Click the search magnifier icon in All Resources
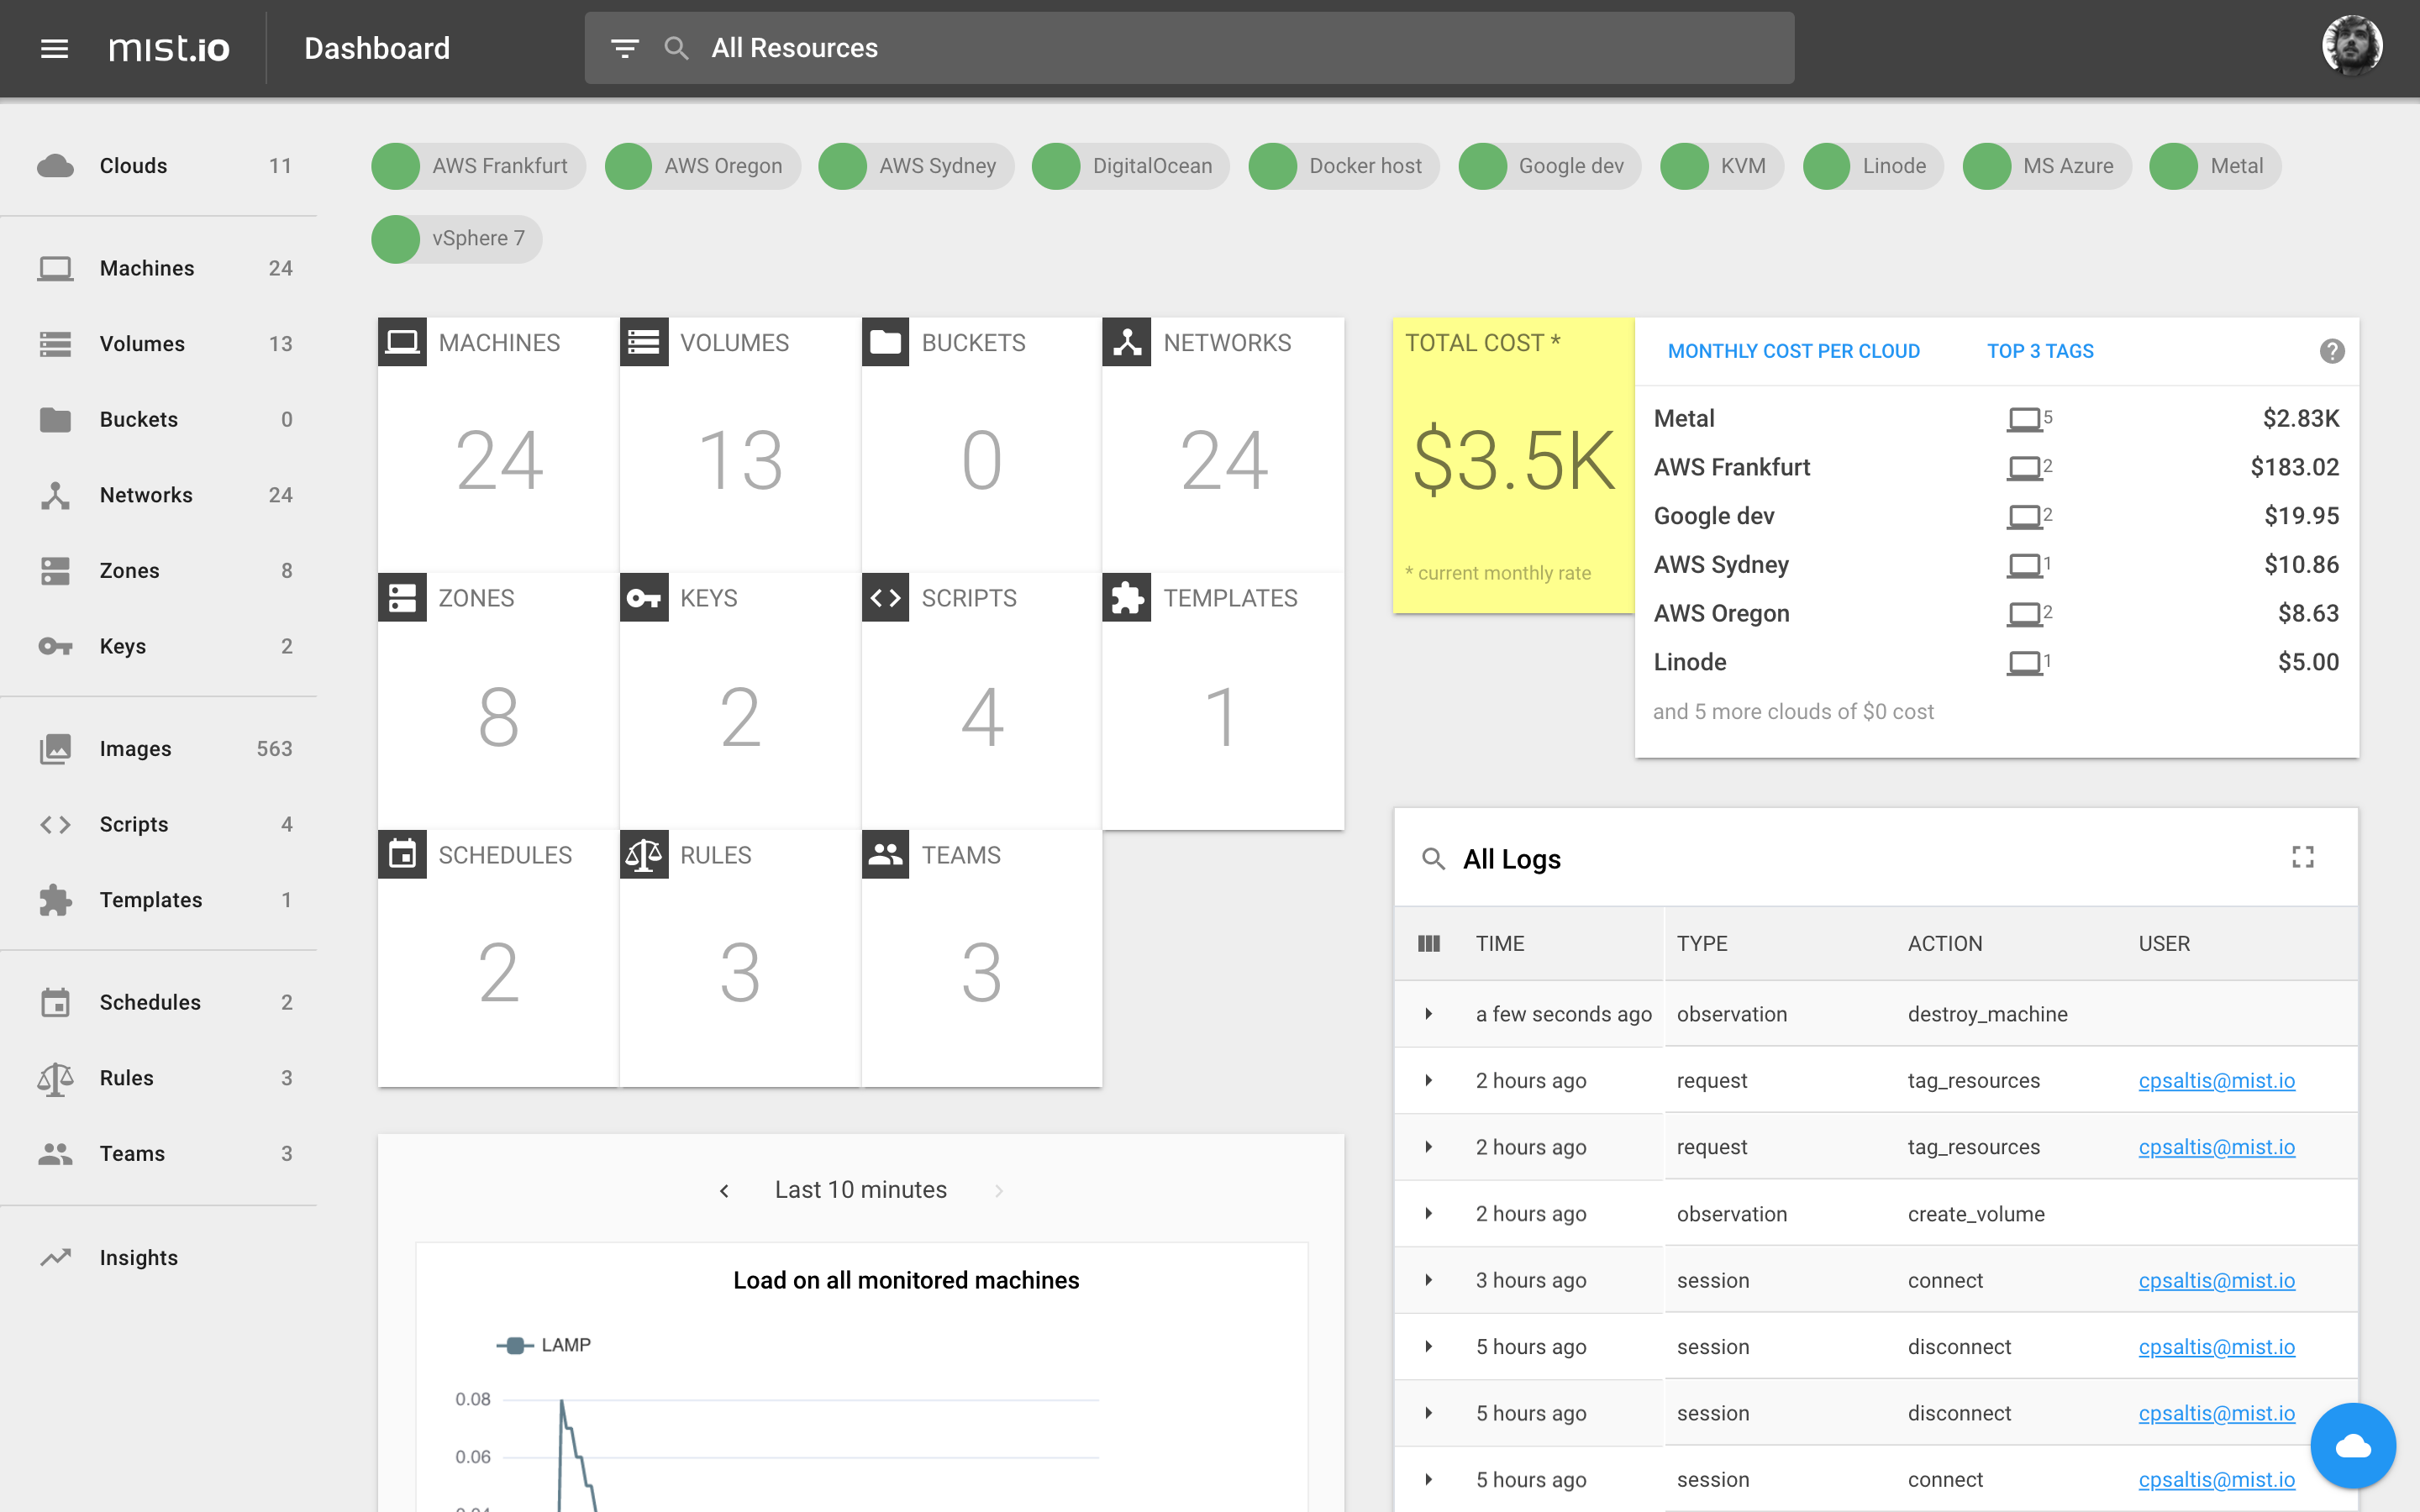Viewport: 2420px width, 1512px height. [x=677, y=48]
